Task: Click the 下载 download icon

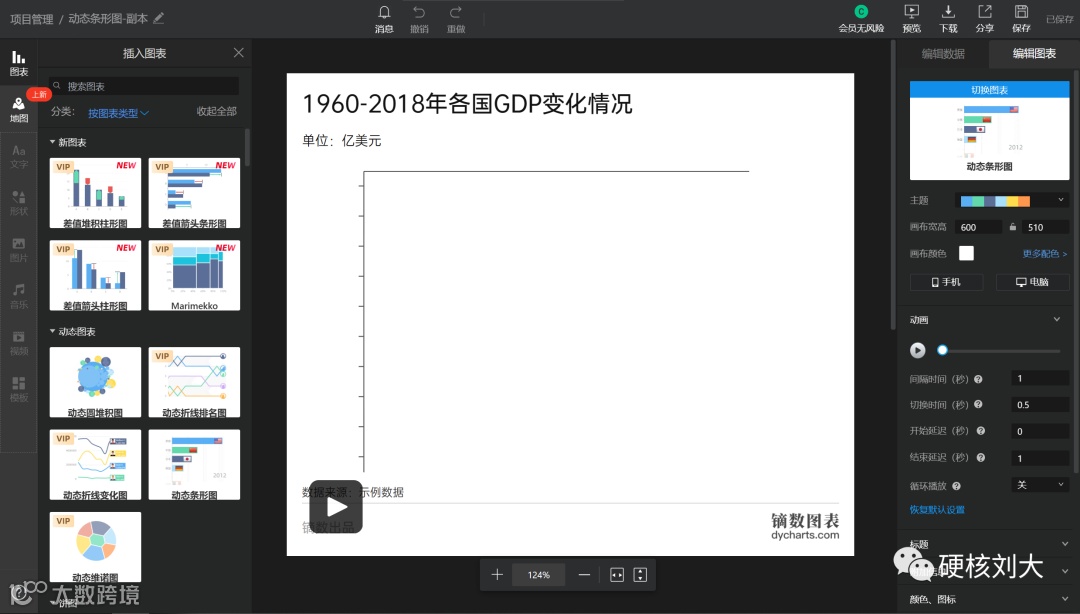Action: click(x=948, y=12)
